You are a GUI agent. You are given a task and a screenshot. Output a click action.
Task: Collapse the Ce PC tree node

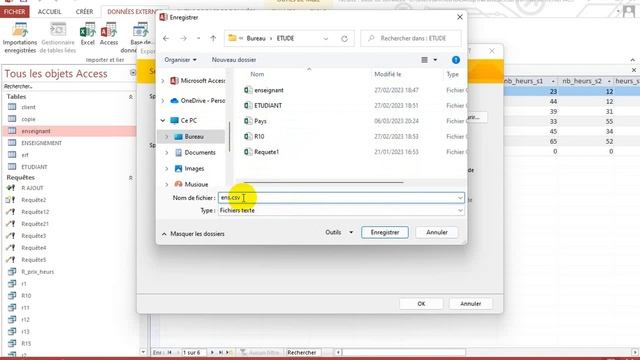(163, 121)
